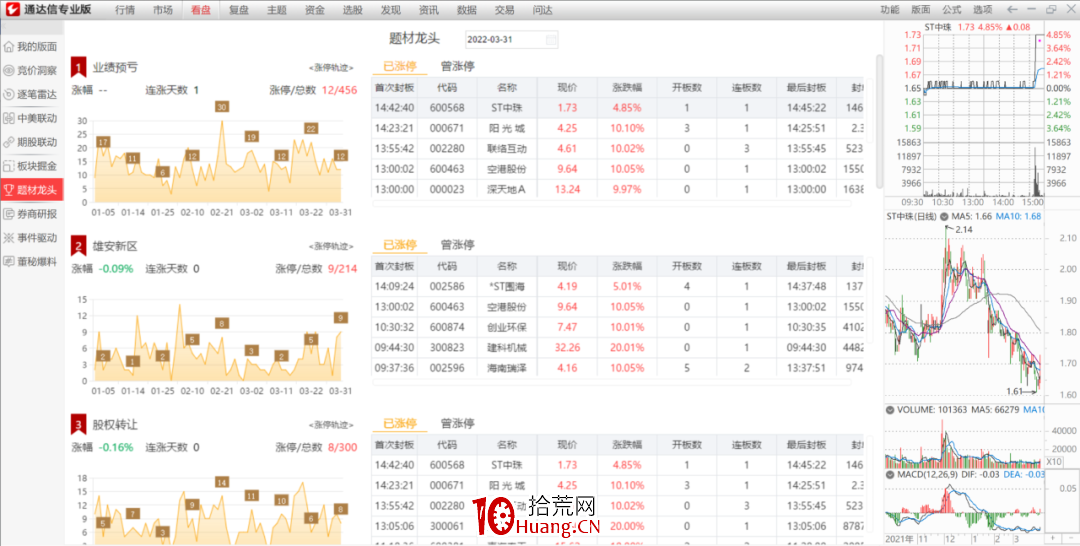Select the 看盘 tab in top menu

pyautogui.click(x=201, y=10)
